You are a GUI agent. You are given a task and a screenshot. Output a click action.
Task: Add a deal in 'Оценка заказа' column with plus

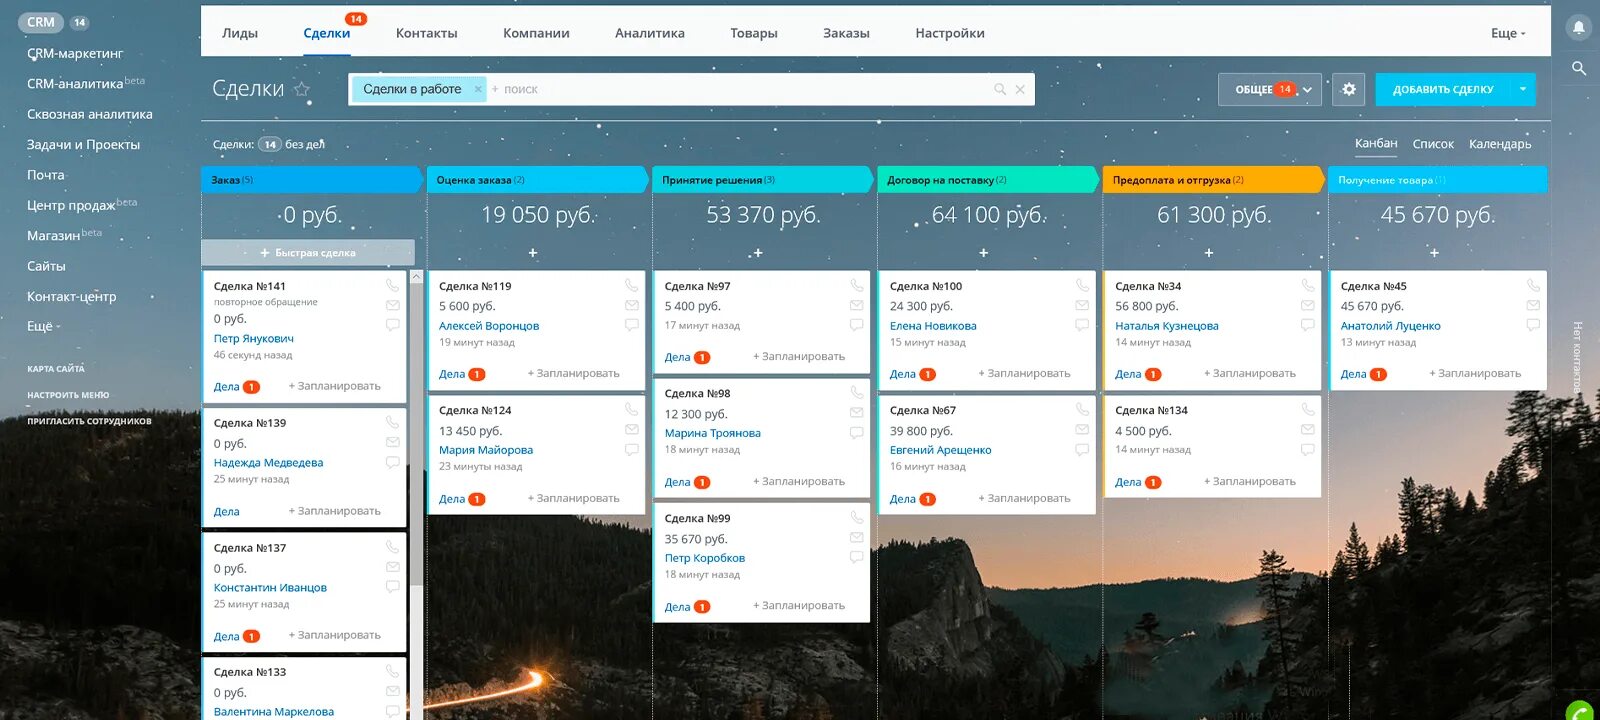click(533, 253)
